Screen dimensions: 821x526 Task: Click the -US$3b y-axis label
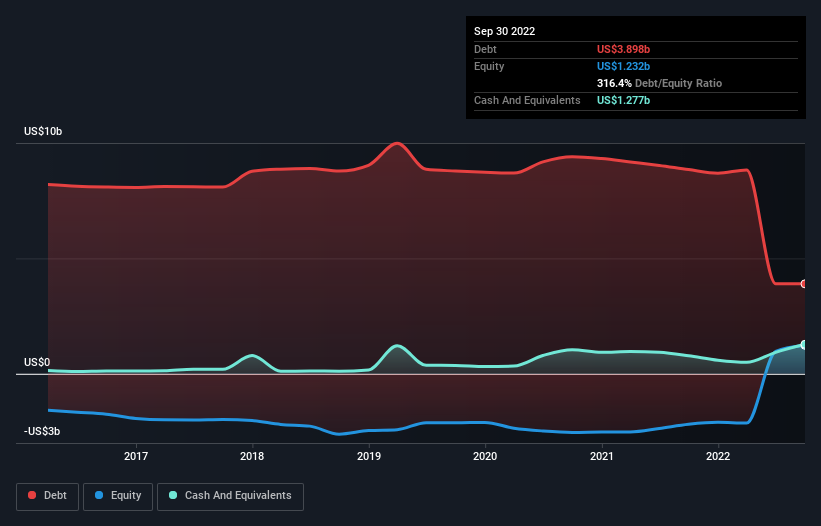pyautogui.click(x=42, y=431)
